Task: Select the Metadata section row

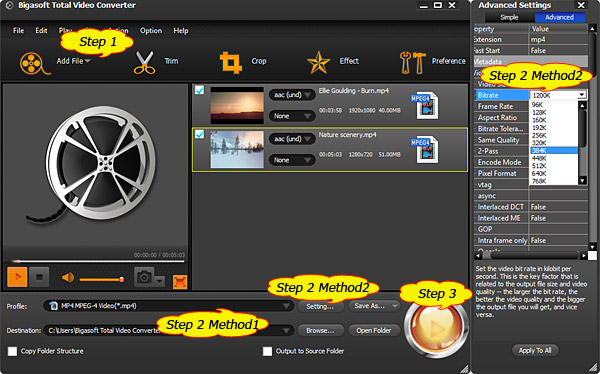Action: click(530, 61)
